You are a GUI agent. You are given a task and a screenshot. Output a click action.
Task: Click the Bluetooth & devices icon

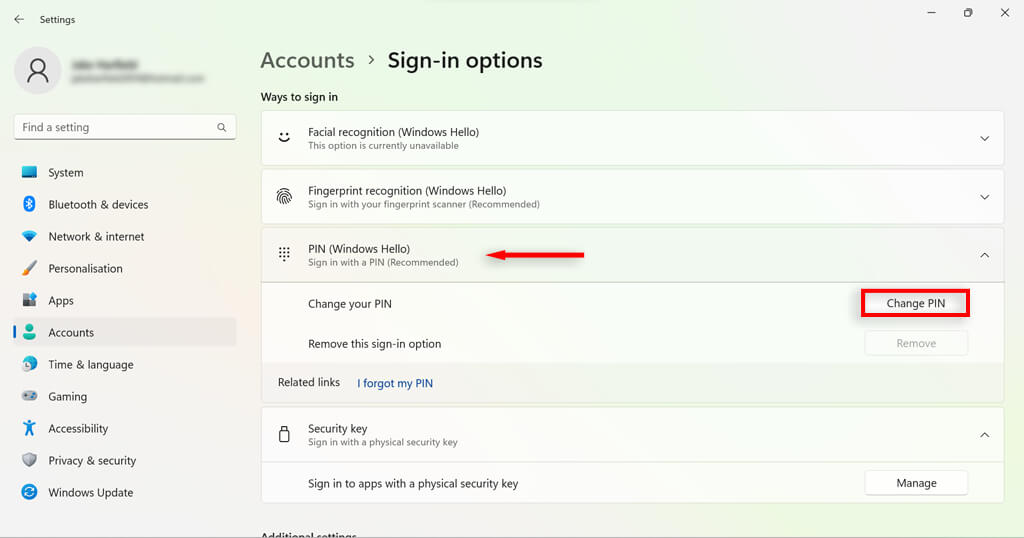pos(29,204)
